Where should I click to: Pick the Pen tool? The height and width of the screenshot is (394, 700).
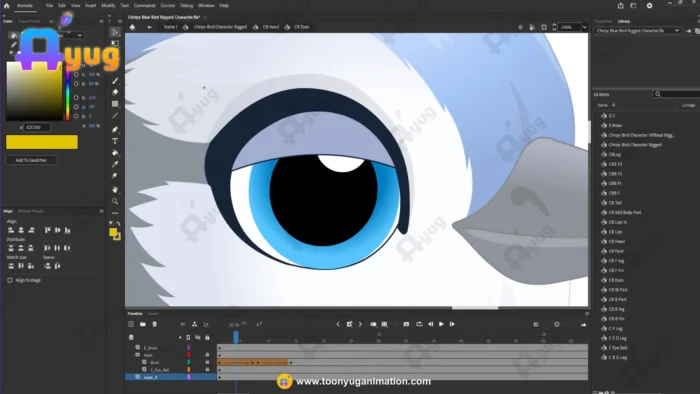click(x=115, y=129)
